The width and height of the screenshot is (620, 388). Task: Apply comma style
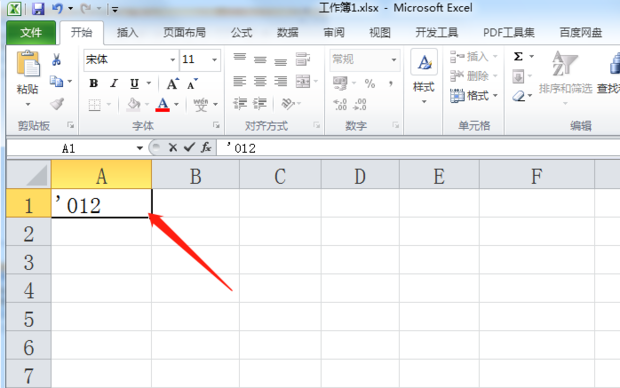391,83
